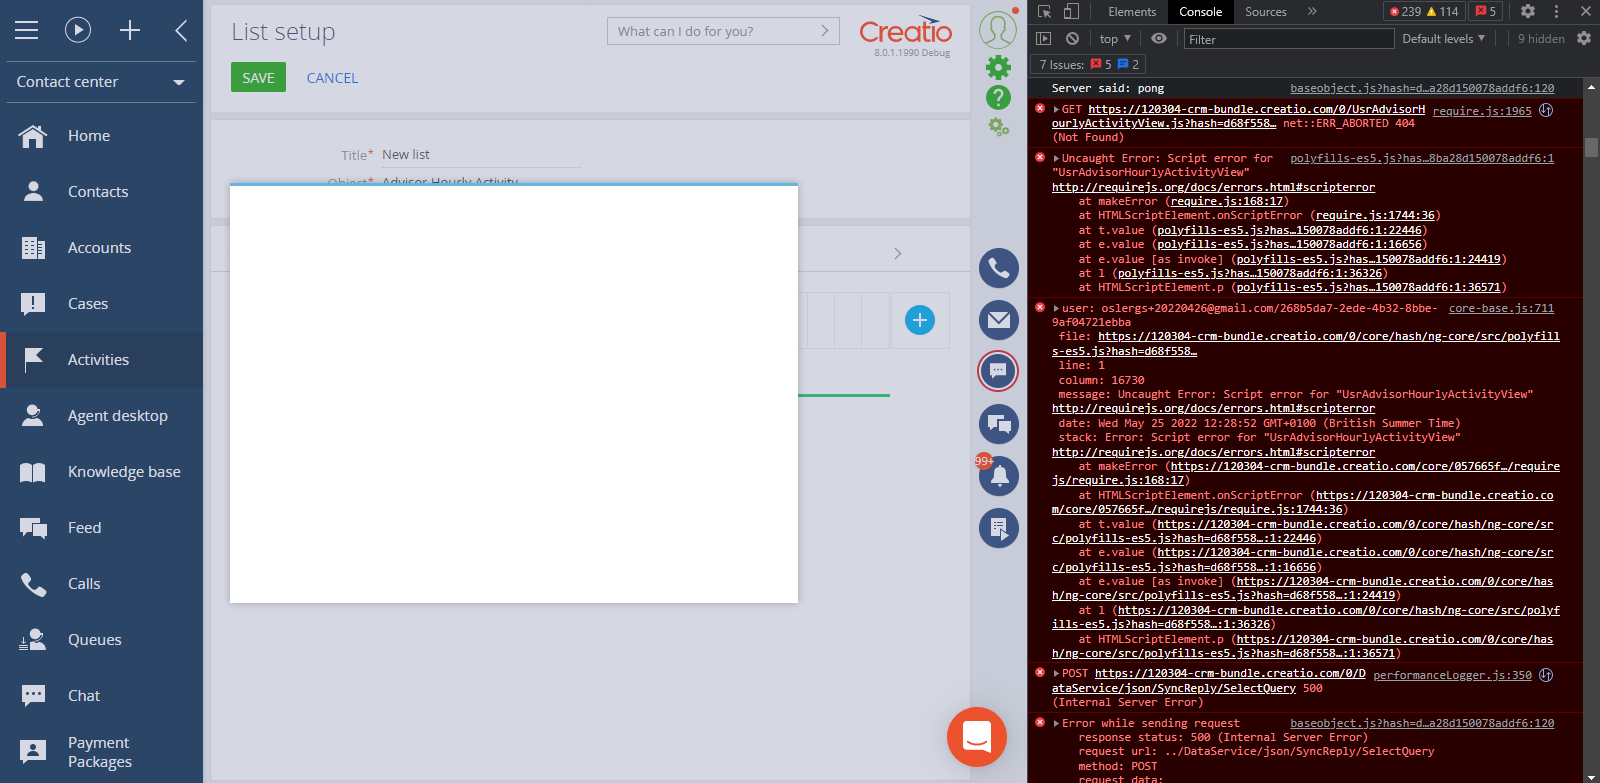The height and width of the screenshot is (783, 1600).
Task: Open the hamburger navigation menu
Action: pyautogui.click(x=27, y=30)
